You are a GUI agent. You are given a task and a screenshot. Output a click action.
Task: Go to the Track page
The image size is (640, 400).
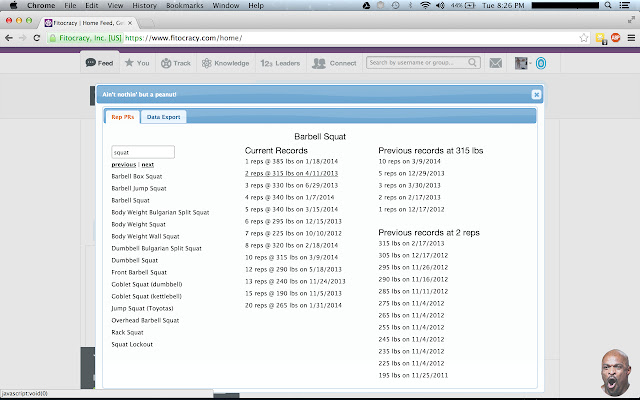pos(176,63)
